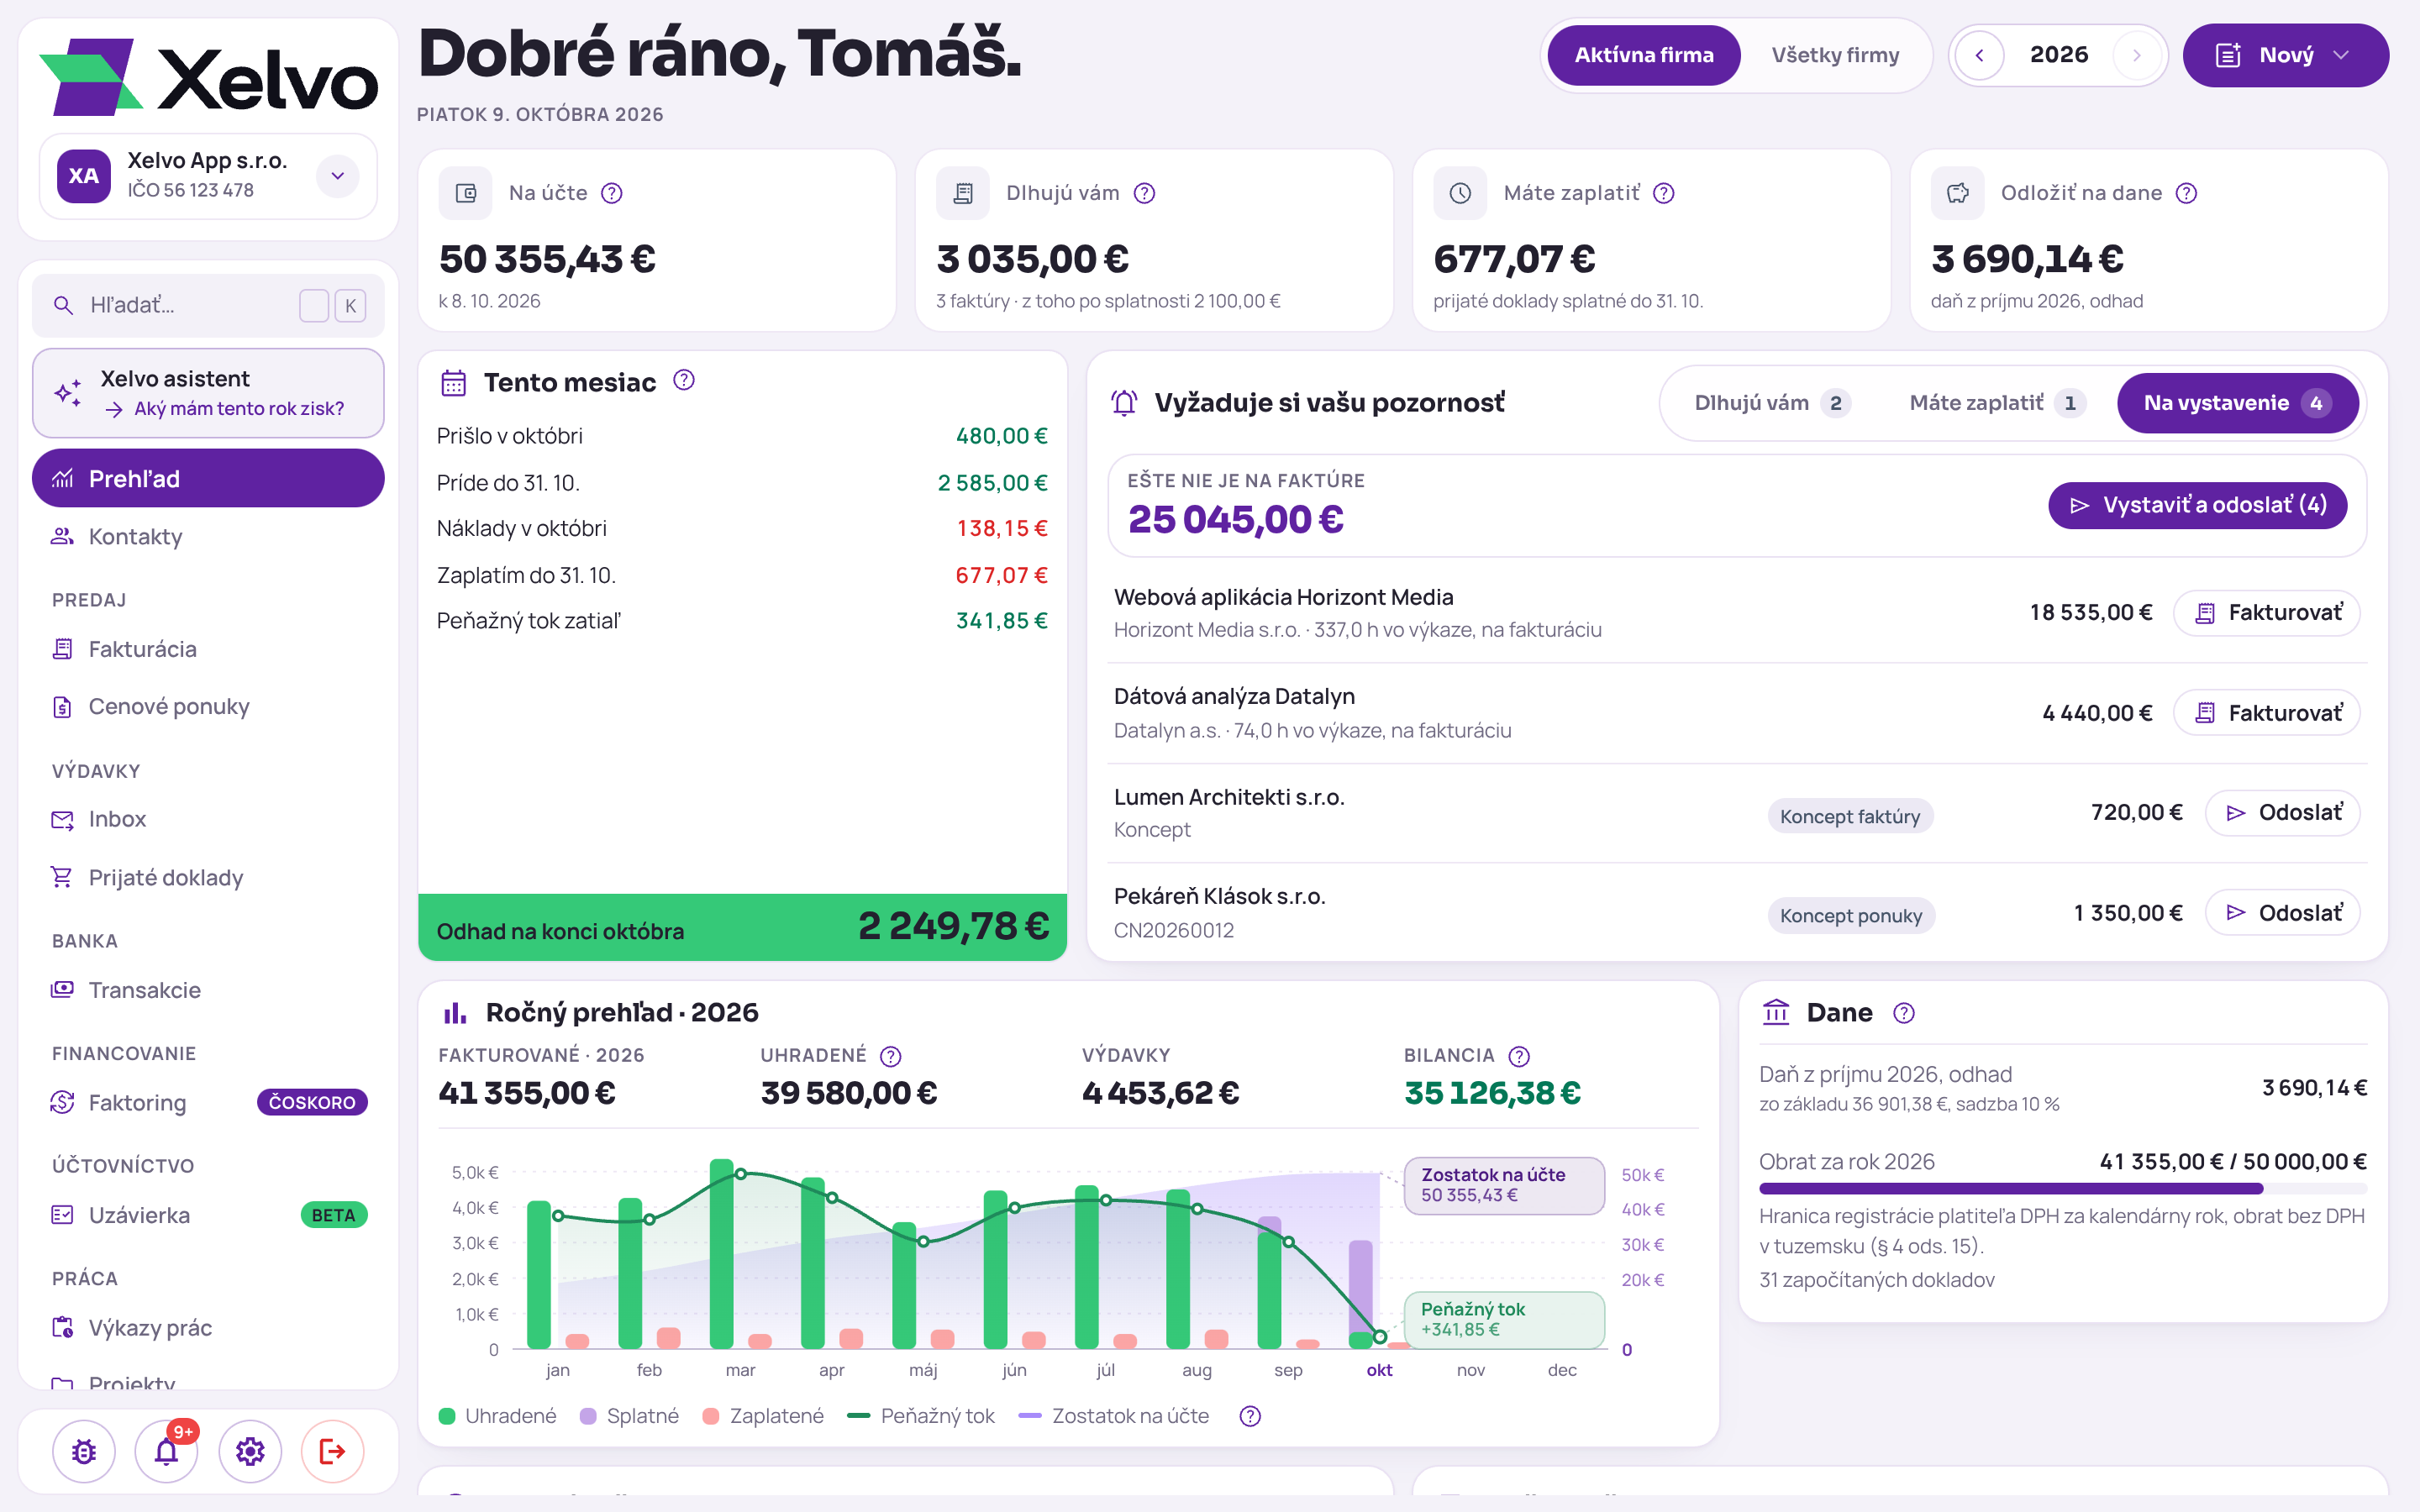Image resolution: width=2420 pixels, height=1512 pixels.
Task: Switch to Všetky firmy view
Action: pos(1835,55)
